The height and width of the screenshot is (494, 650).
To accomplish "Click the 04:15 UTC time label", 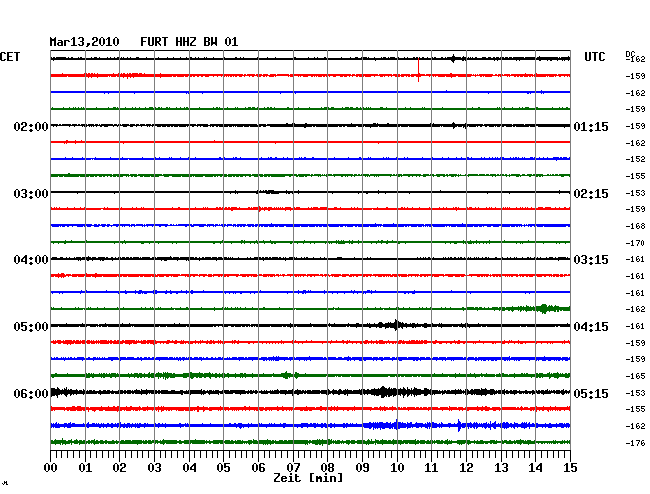I will click(x=591, y=327).
